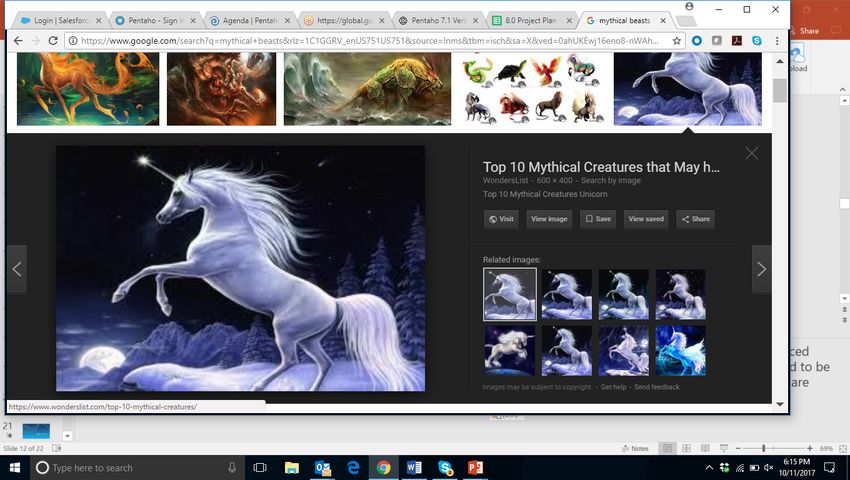Close the mythical beasts tab
The image size is (850, 480).
point(663,21)
